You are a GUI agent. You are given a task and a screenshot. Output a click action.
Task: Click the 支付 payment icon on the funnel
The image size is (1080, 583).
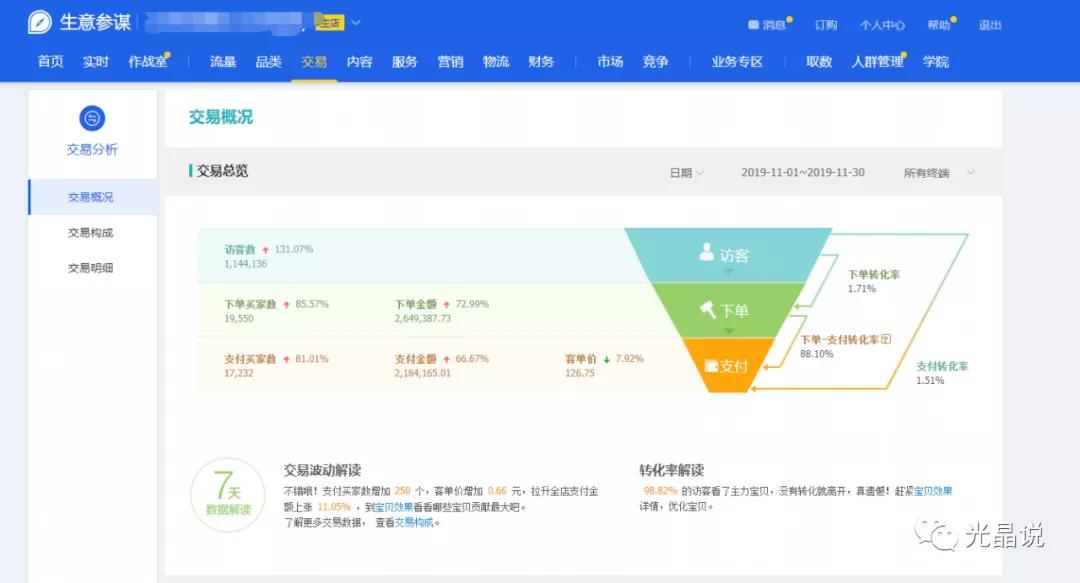tap(712, 366)
